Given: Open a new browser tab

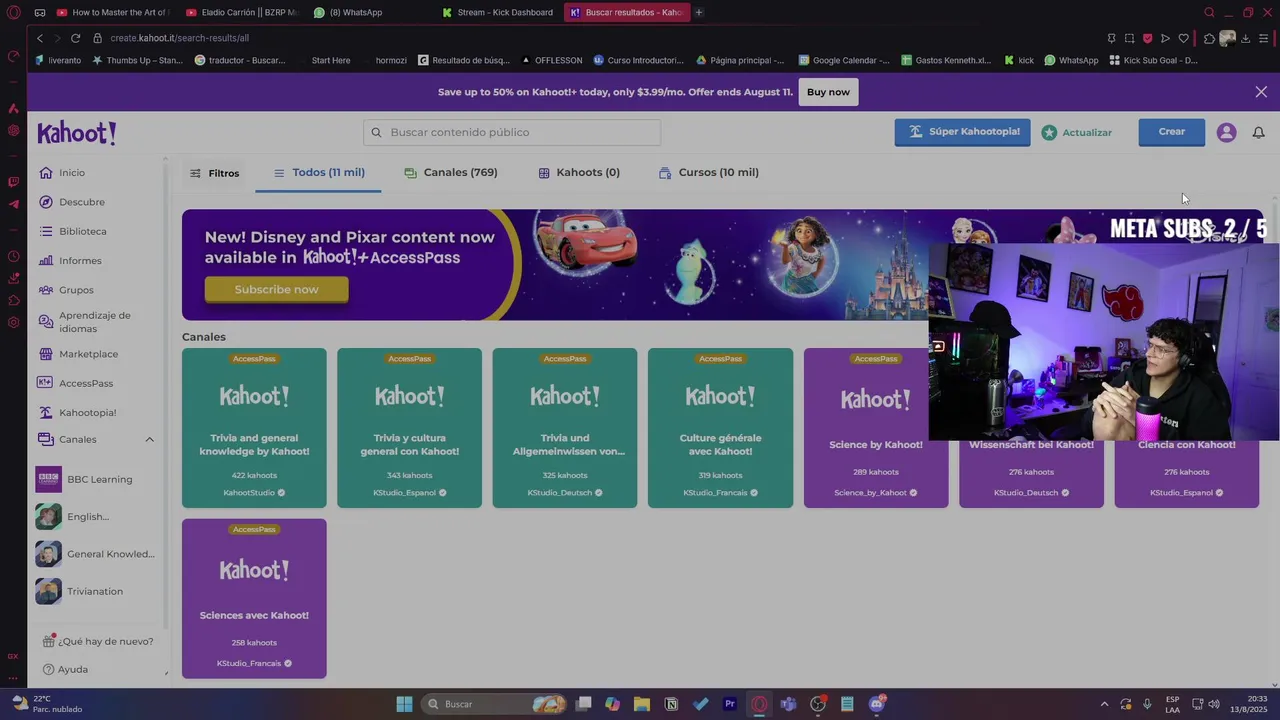Looking at the screenshot, I should tap(699, 12).
